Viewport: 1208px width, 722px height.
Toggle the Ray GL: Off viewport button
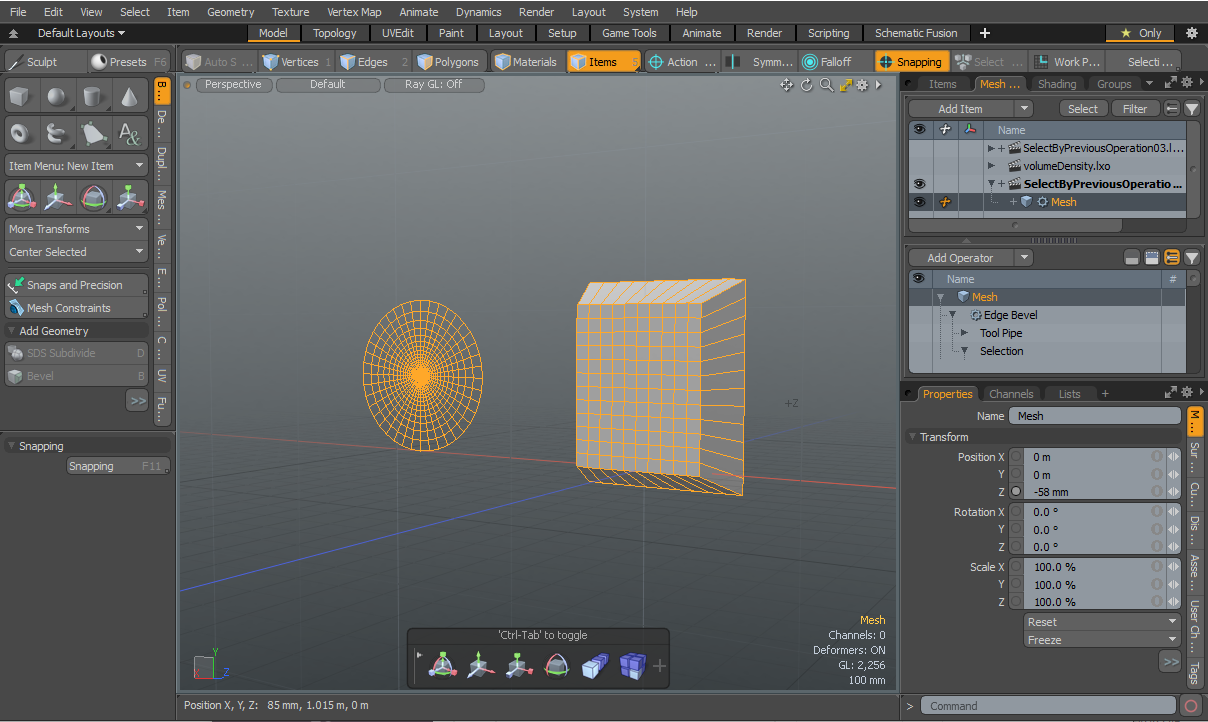click(434, 85)
